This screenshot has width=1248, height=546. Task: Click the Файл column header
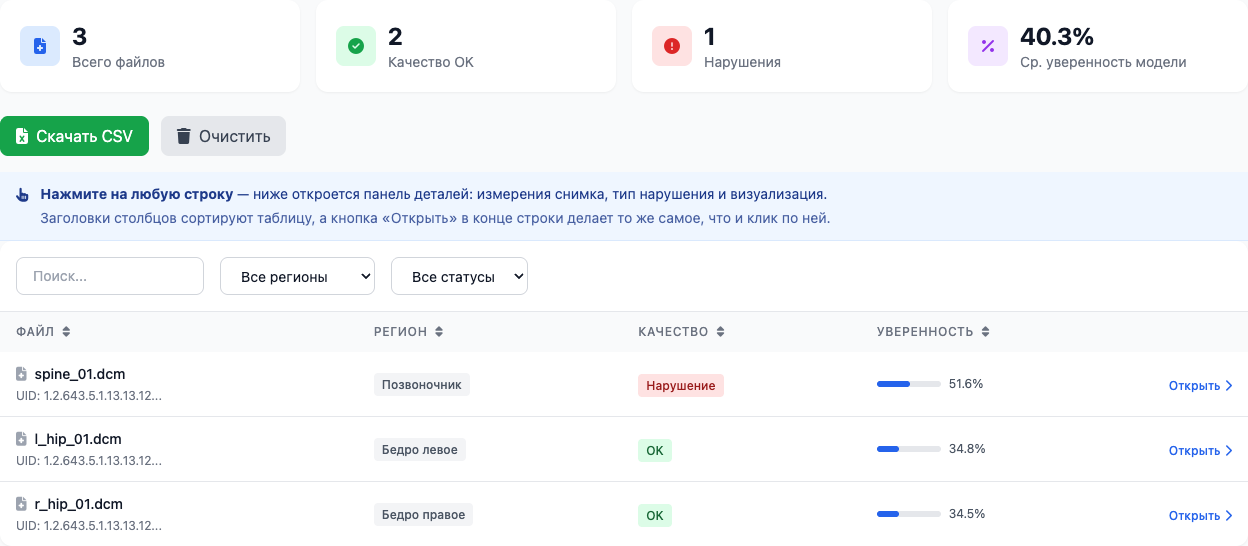point(44,332)
